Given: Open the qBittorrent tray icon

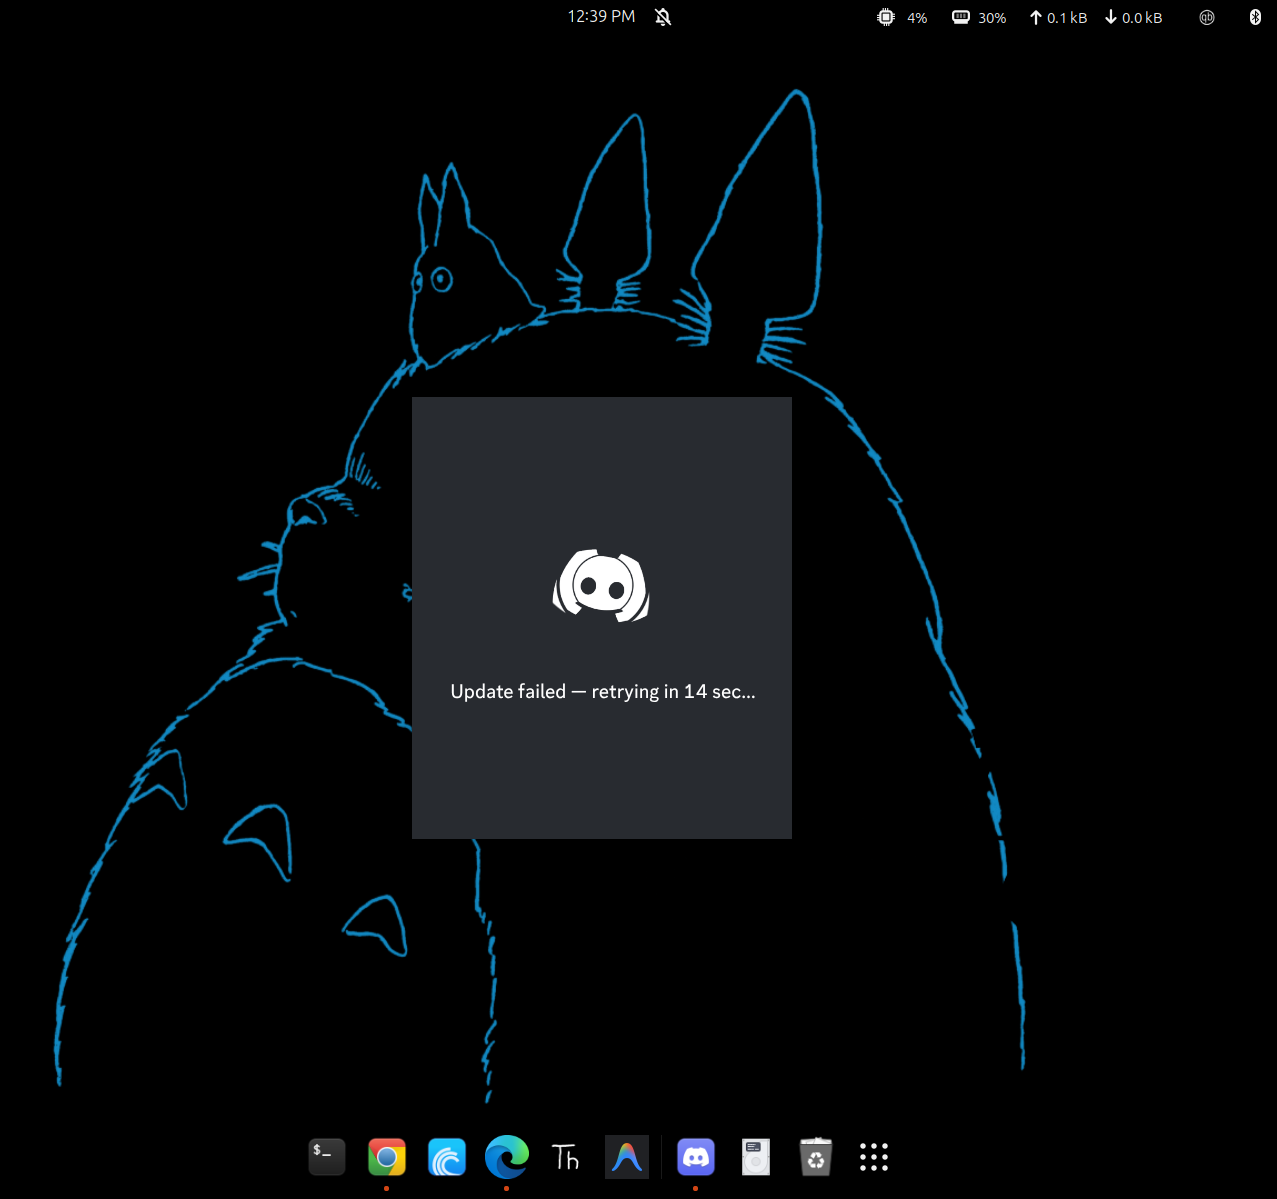Looking at the screenshot, I should click(1207, 17).
